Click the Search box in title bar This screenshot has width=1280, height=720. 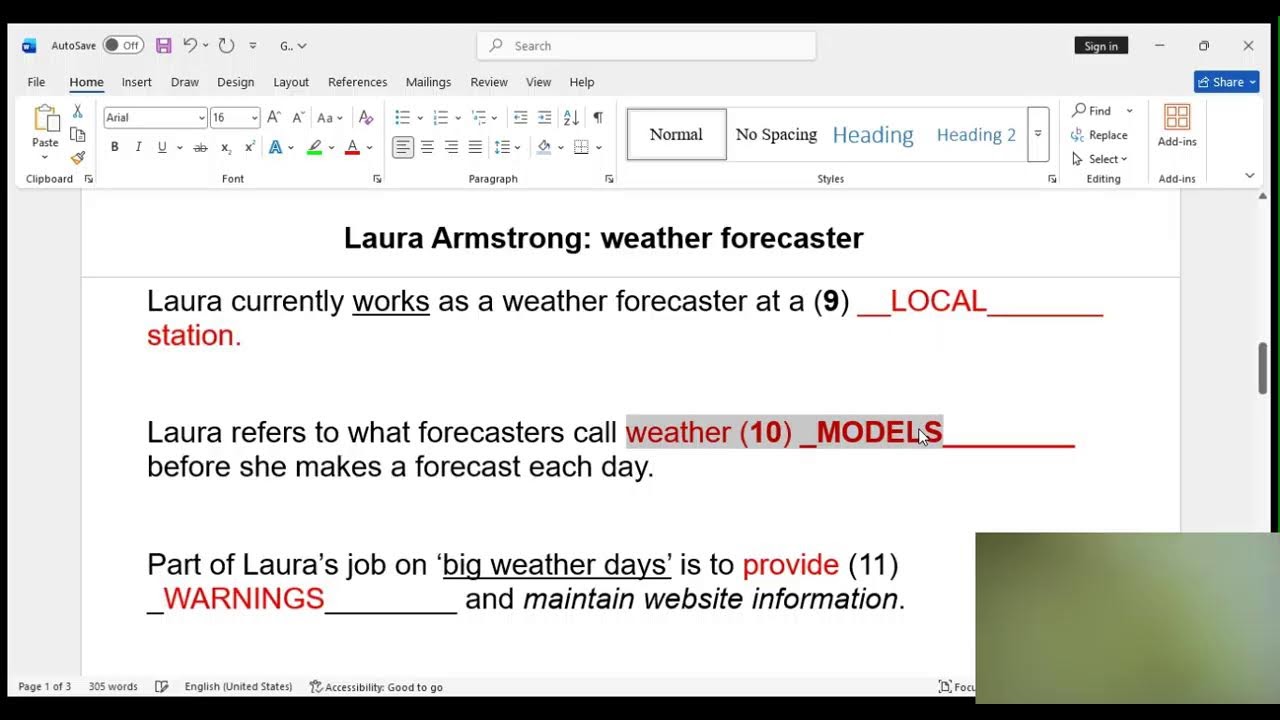click(647, 46)
